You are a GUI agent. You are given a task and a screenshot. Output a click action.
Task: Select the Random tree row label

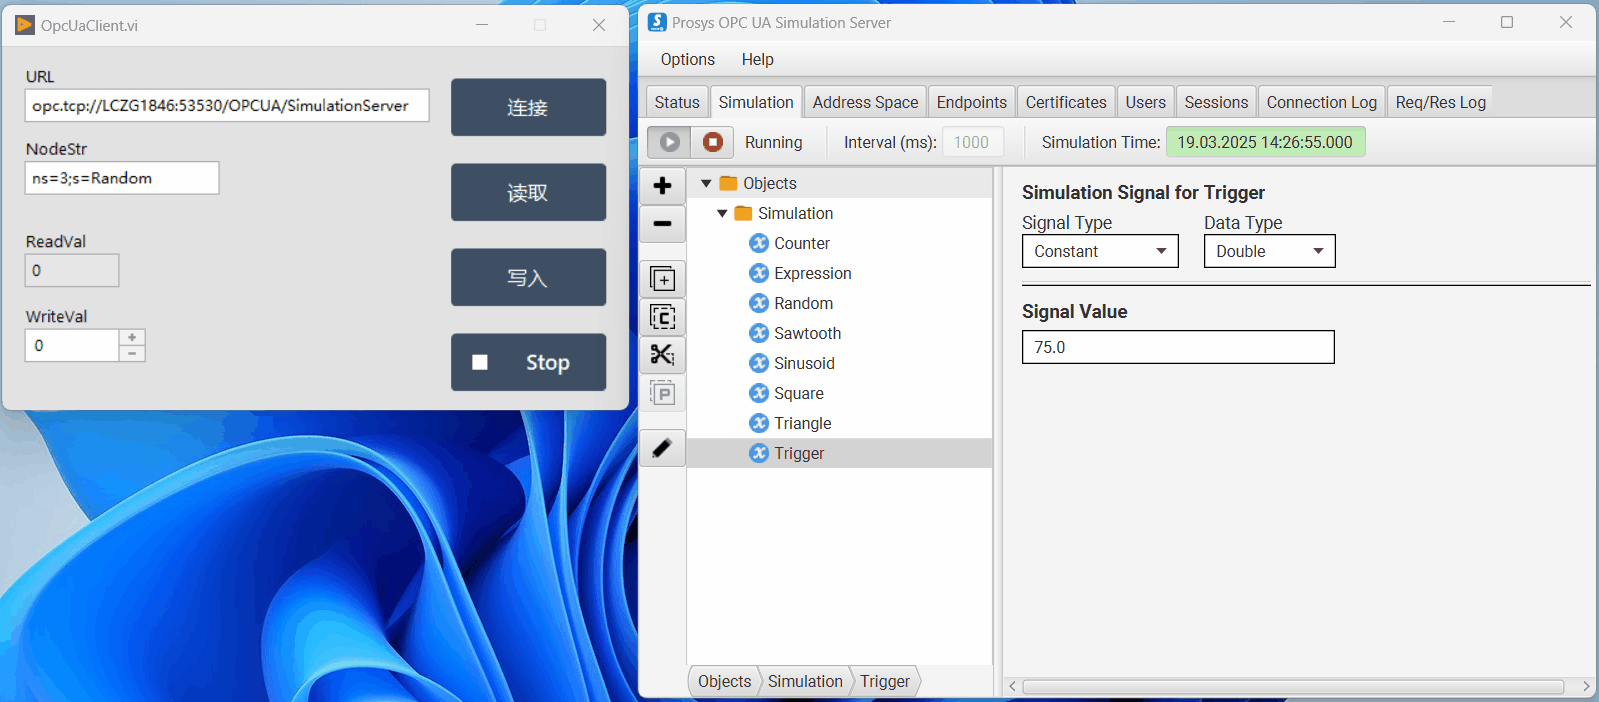point(803,303)
